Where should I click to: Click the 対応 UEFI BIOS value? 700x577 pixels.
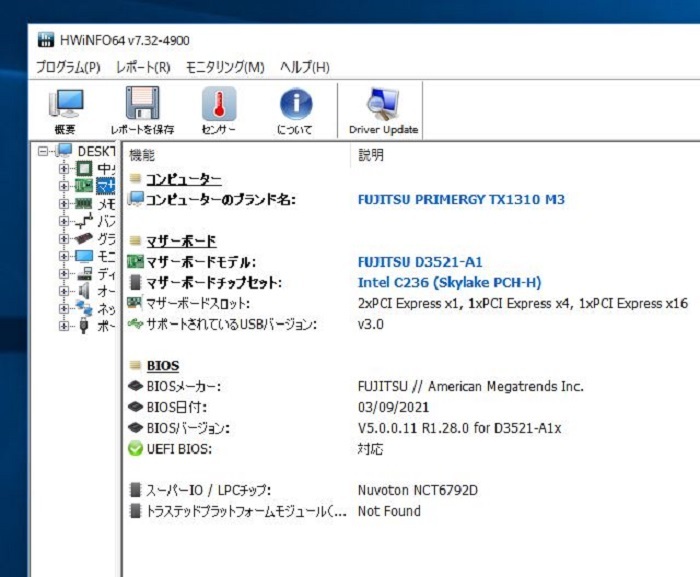tap(370, 449)
